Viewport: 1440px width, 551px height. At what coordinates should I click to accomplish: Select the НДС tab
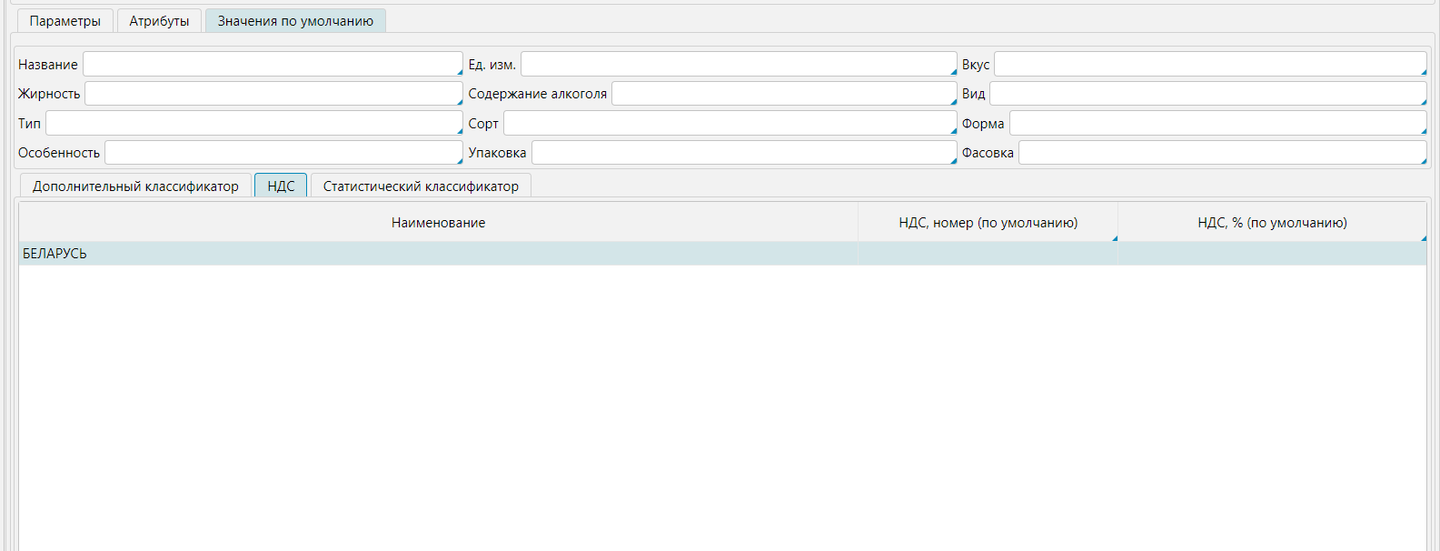pyautogui.click(x=280, y=186)
